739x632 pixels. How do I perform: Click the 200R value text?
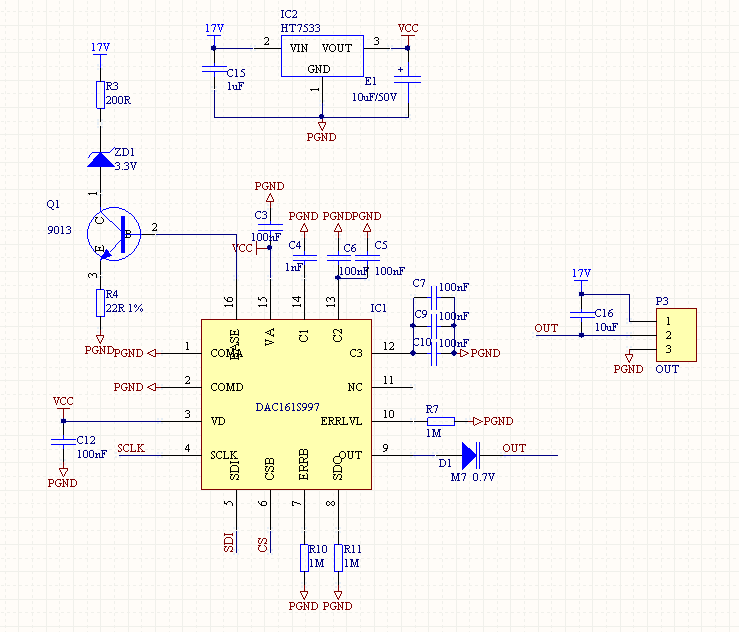[118, 100]
